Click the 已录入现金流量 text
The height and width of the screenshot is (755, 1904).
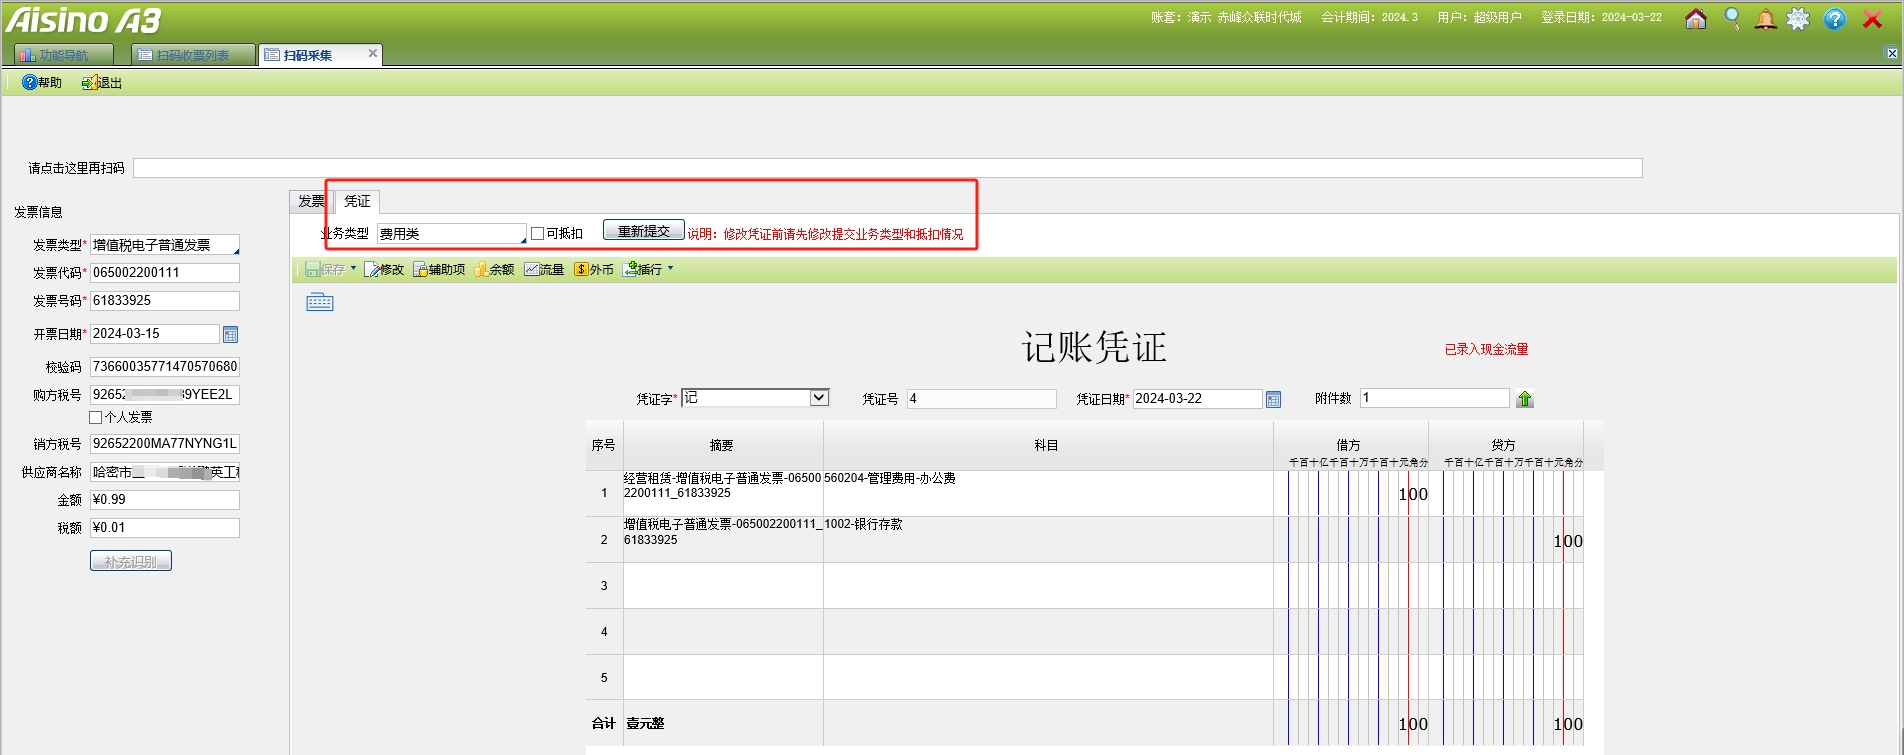1486,350
